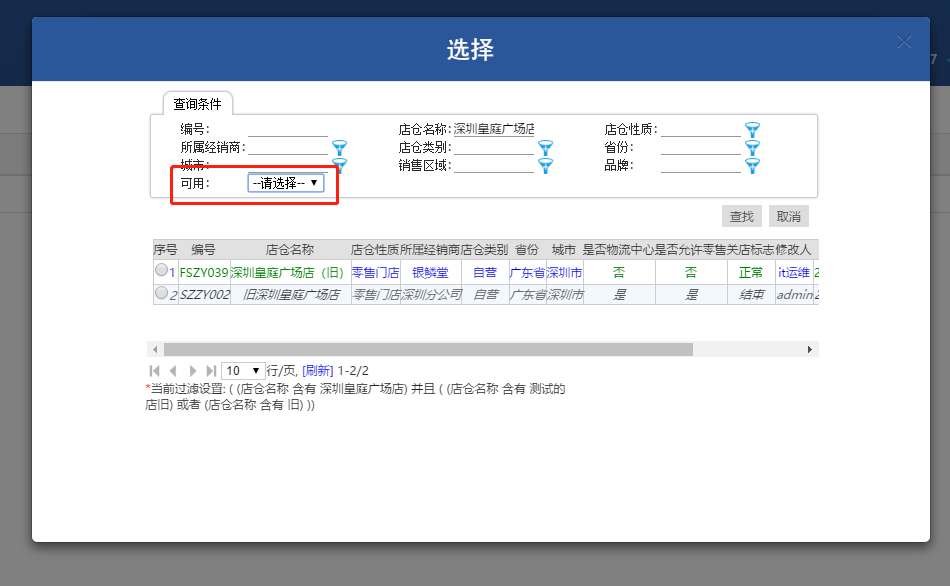Open the filter icon beside 销售区域 field
Screen dimensions: 950x586
pyautogui.click(x=545, y=166)
